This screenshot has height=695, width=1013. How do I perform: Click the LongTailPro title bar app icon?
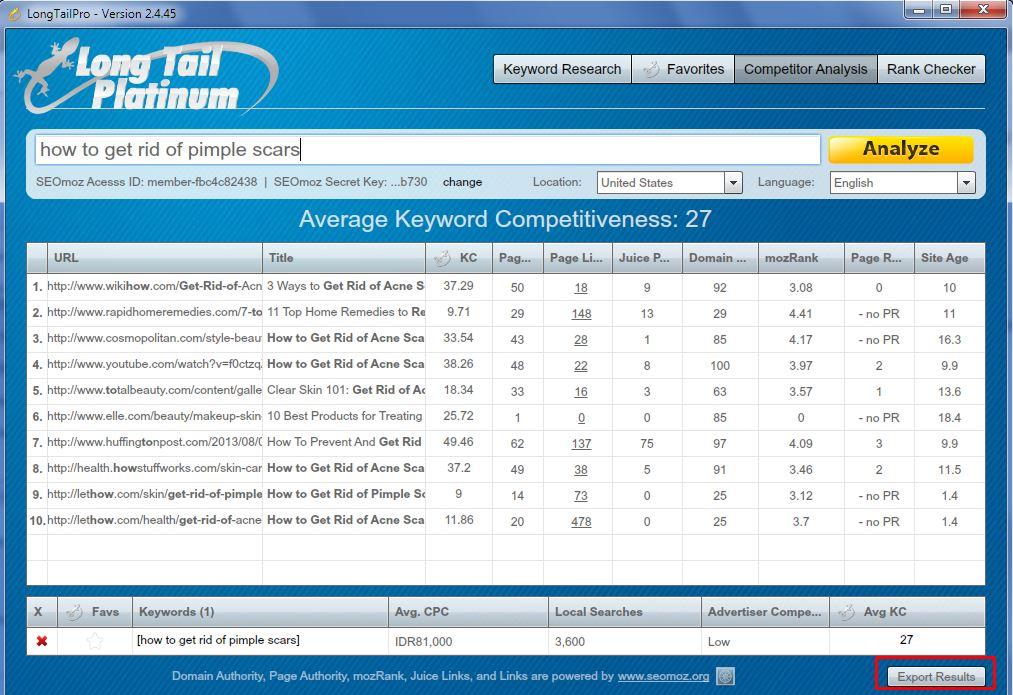point(13,13)
